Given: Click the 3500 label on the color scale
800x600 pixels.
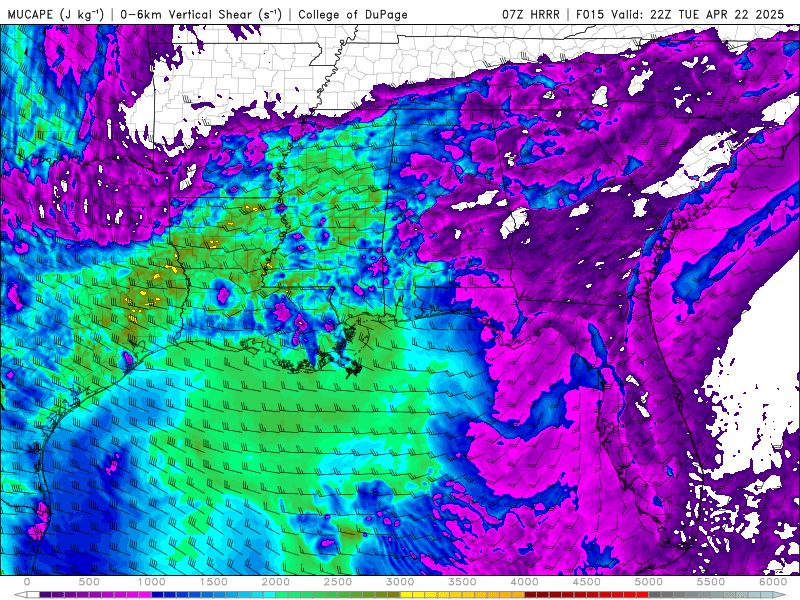Looking at the screenshot, I should click(463, 582).
